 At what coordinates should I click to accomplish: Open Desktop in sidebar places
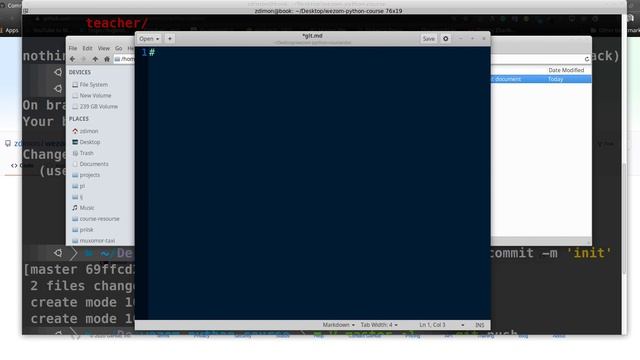(90, 142)
